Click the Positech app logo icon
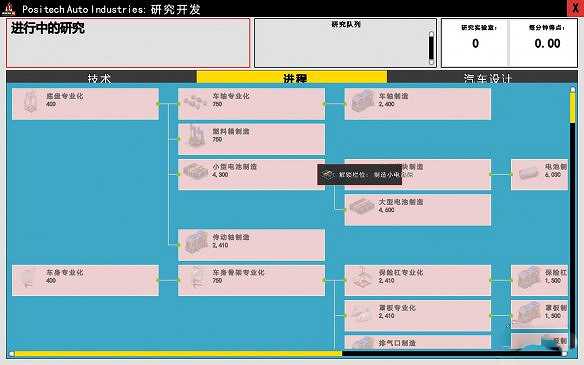This screenshot has width=584, height=365. click(8, 8)
